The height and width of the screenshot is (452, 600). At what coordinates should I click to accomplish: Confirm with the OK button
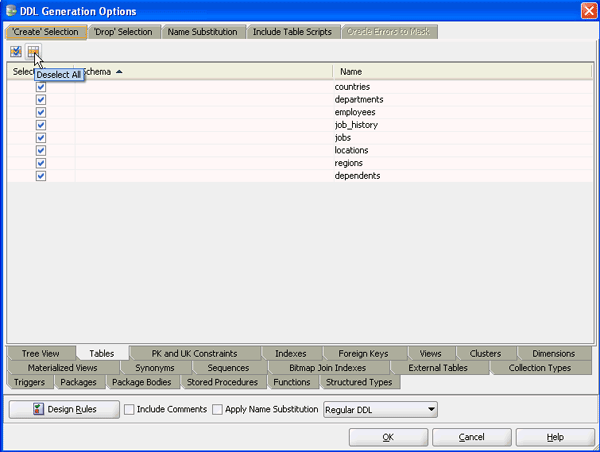click(x=388, y=437)
